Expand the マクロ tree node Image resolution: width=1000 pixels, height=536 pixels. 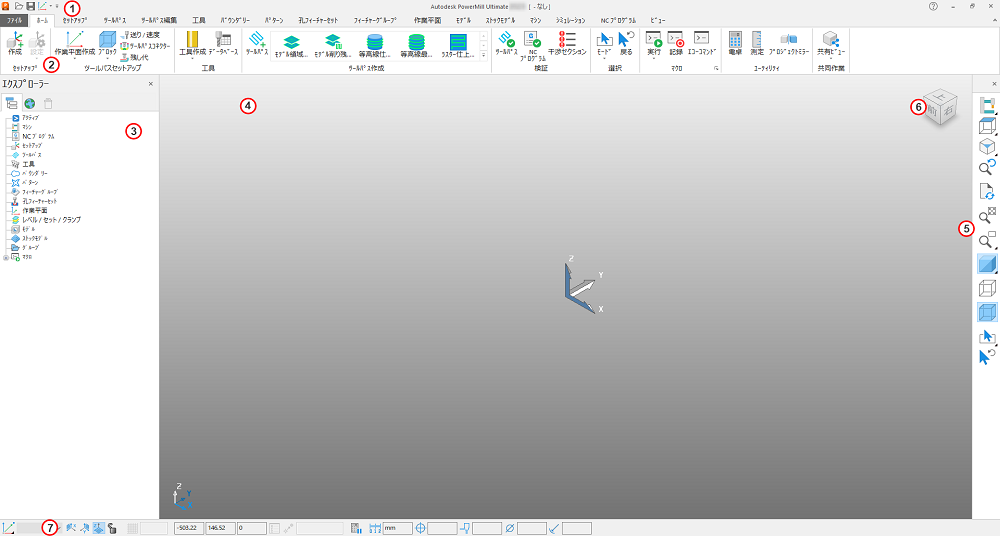tap(5, 257)
